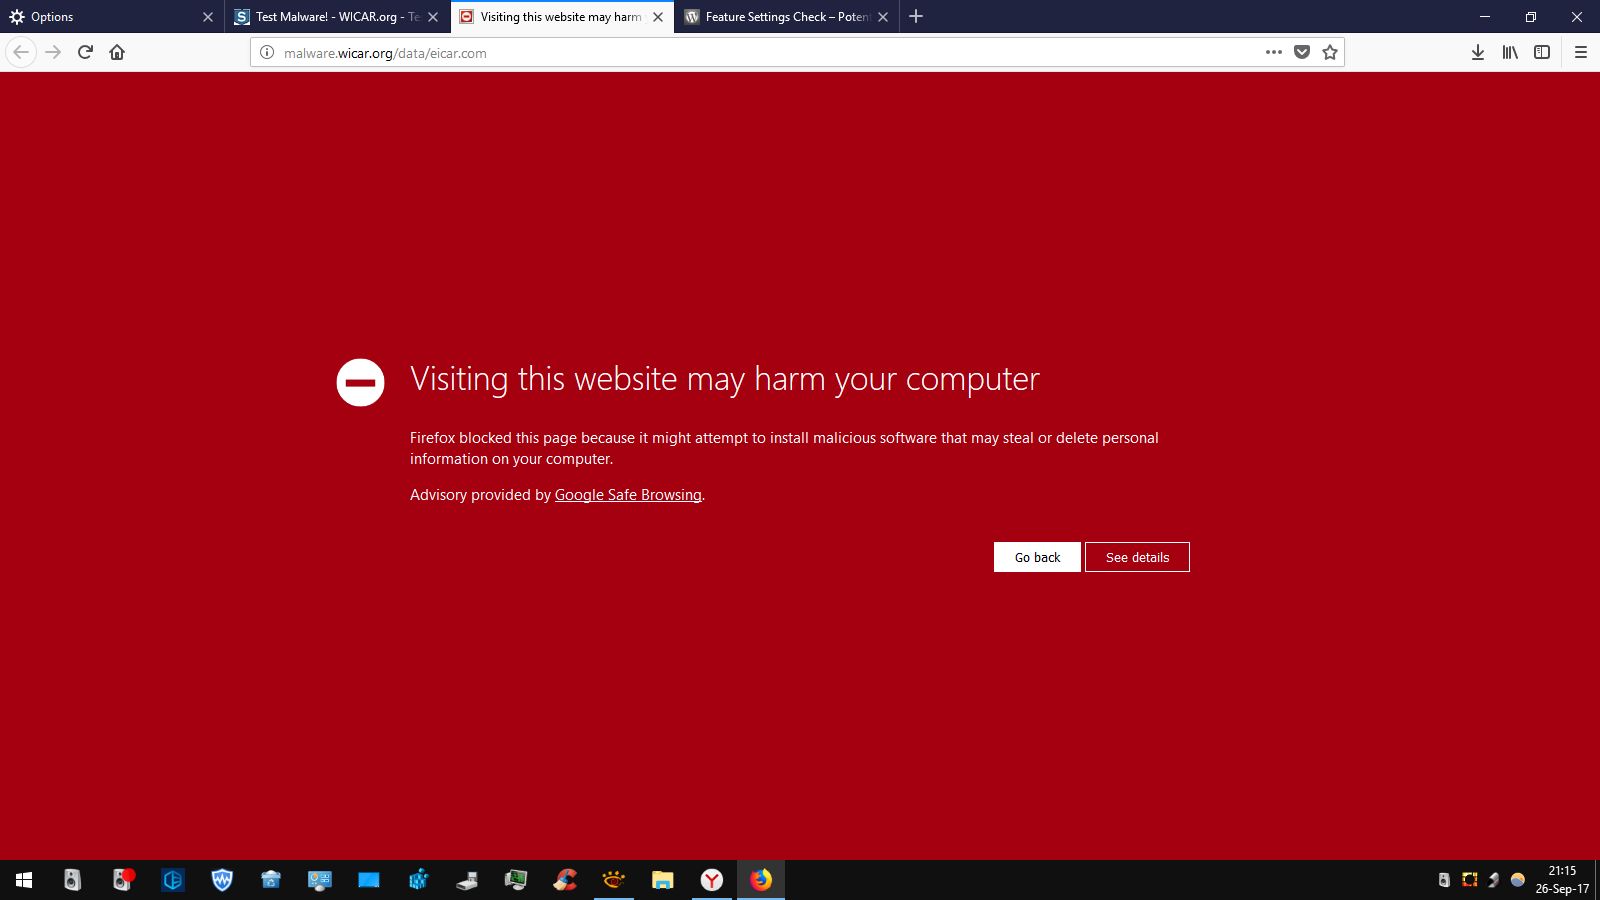
Task: Open the blue hexagon app in taskbar
Action: coord(172,880)
